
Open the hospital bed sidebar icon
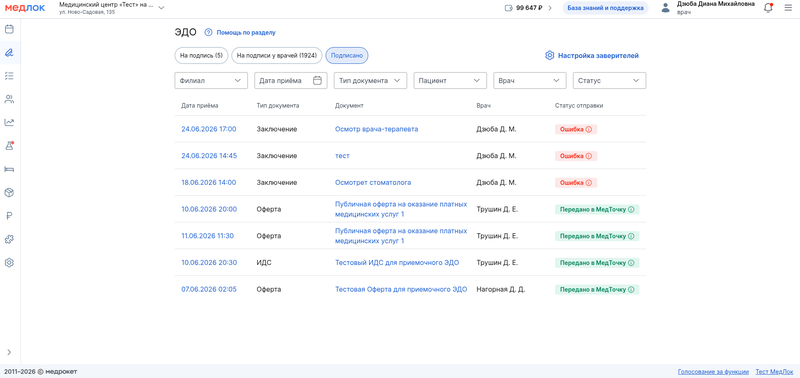(x=9, y=169)
